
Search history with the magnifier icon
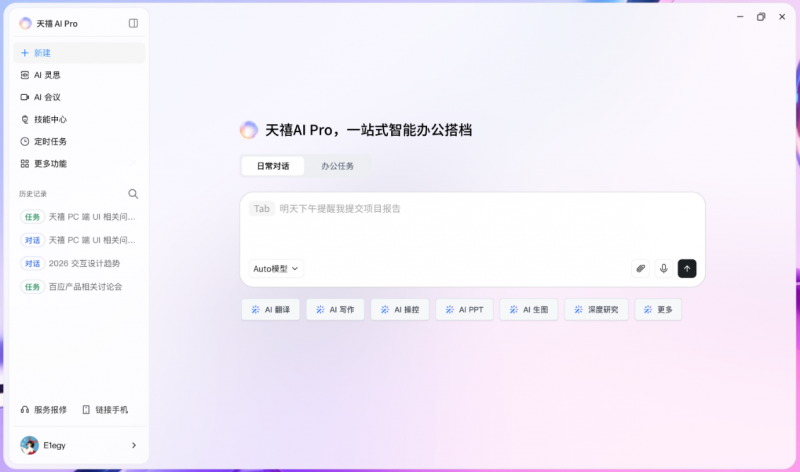[133, 194]
